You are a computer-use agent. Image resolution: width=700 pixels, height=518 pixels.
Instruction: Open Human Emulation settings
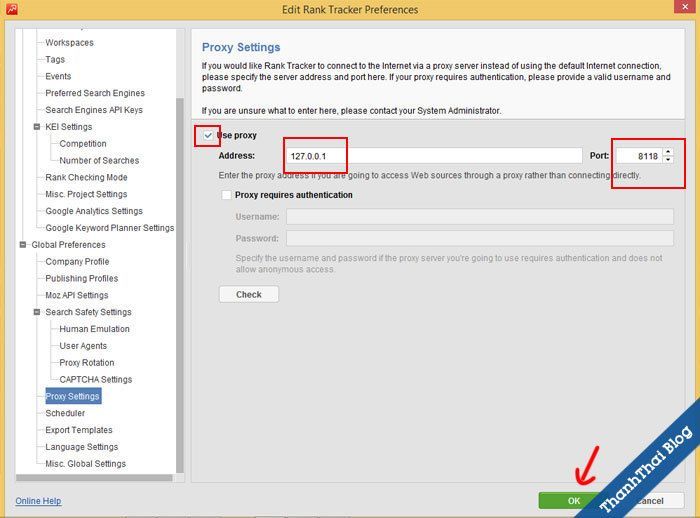pyautogui.click(x=95, y=329)
